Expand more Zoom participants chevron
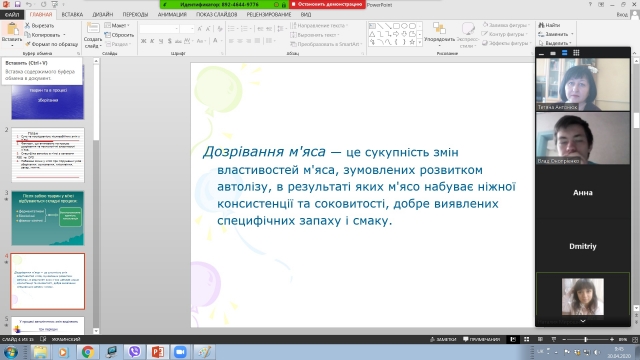Screen dimensions: 640x360 pos(583,321)
